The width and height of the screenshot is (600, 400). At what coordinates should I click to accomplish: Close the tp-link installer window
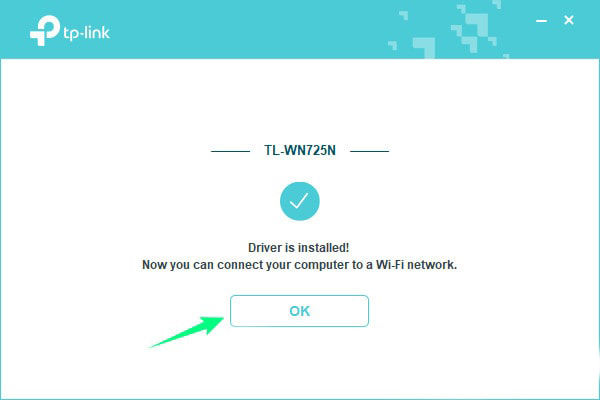coord(569,20)
